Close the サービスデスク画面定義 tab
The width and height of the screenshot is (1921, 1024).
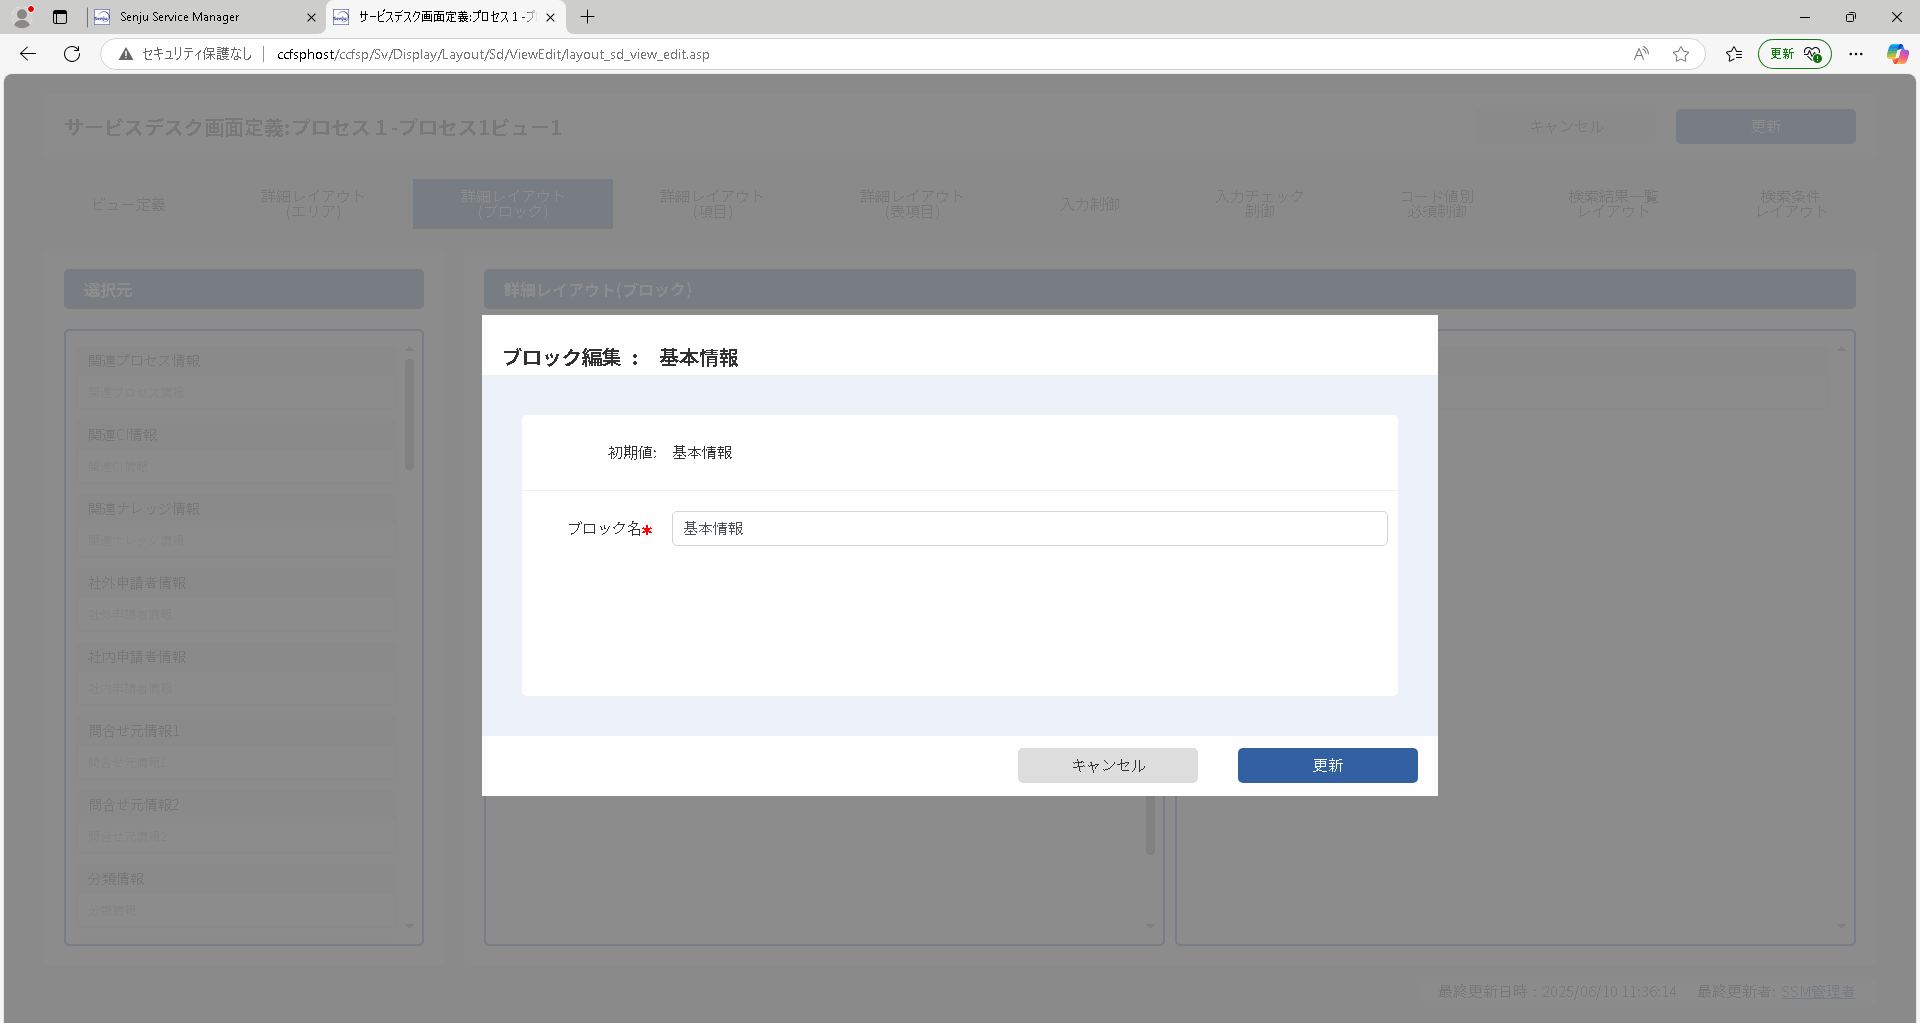(550, 17)
